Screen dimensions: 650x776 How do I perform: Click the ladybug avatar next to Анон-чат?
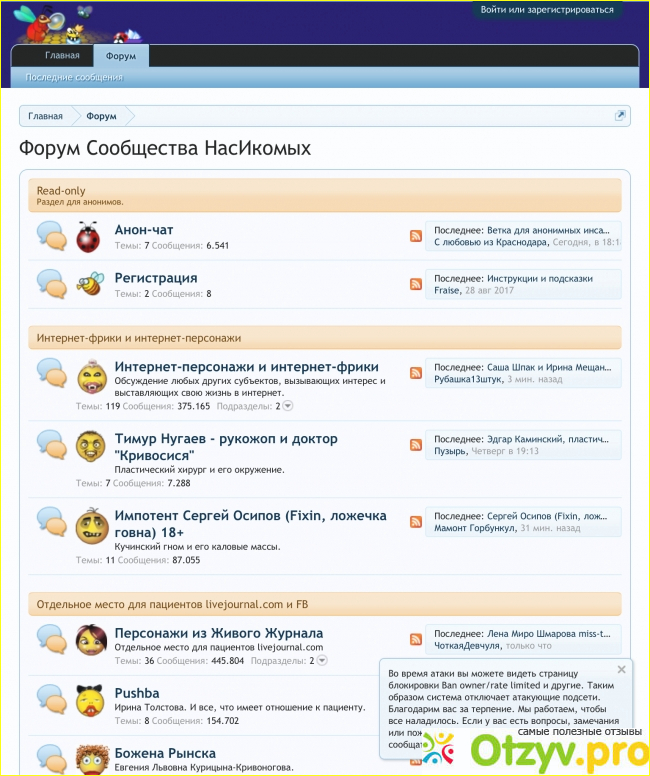click(x=88, y=237)
